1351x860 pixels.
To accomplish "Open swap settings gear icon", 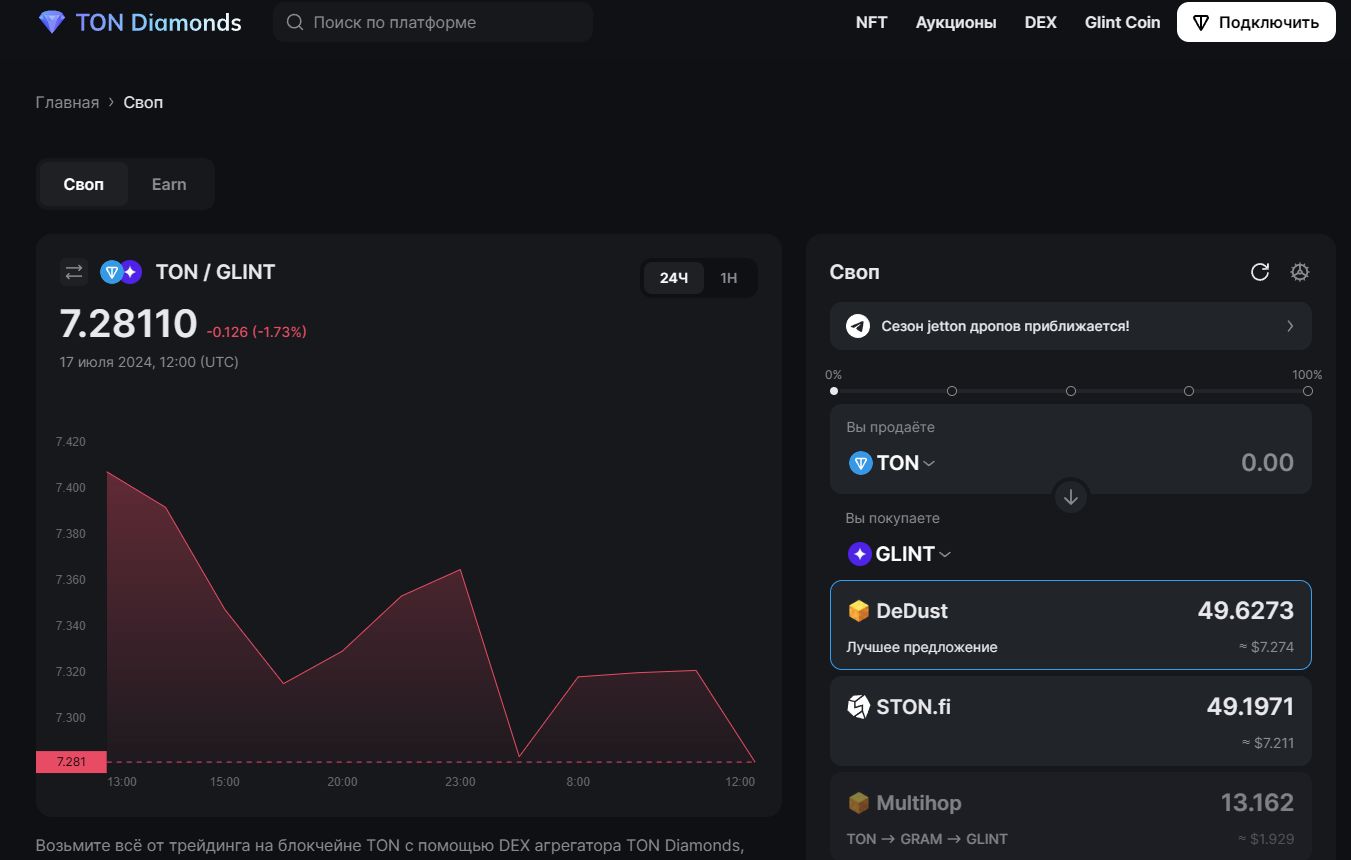I will point(1300,272).
